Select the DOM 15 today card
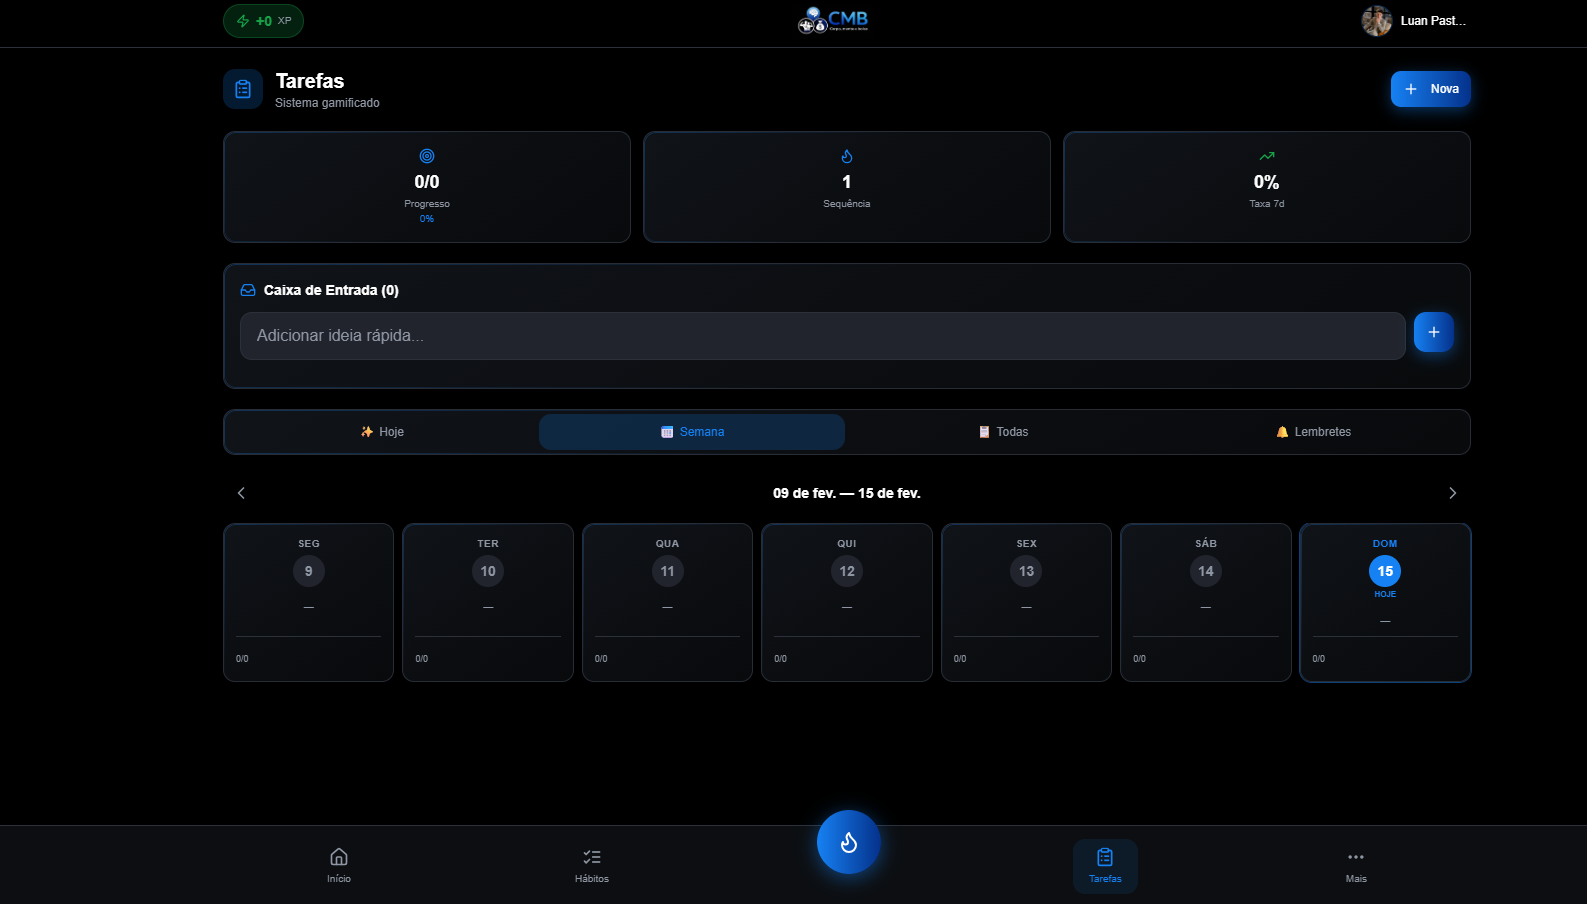 point(1384,602)
